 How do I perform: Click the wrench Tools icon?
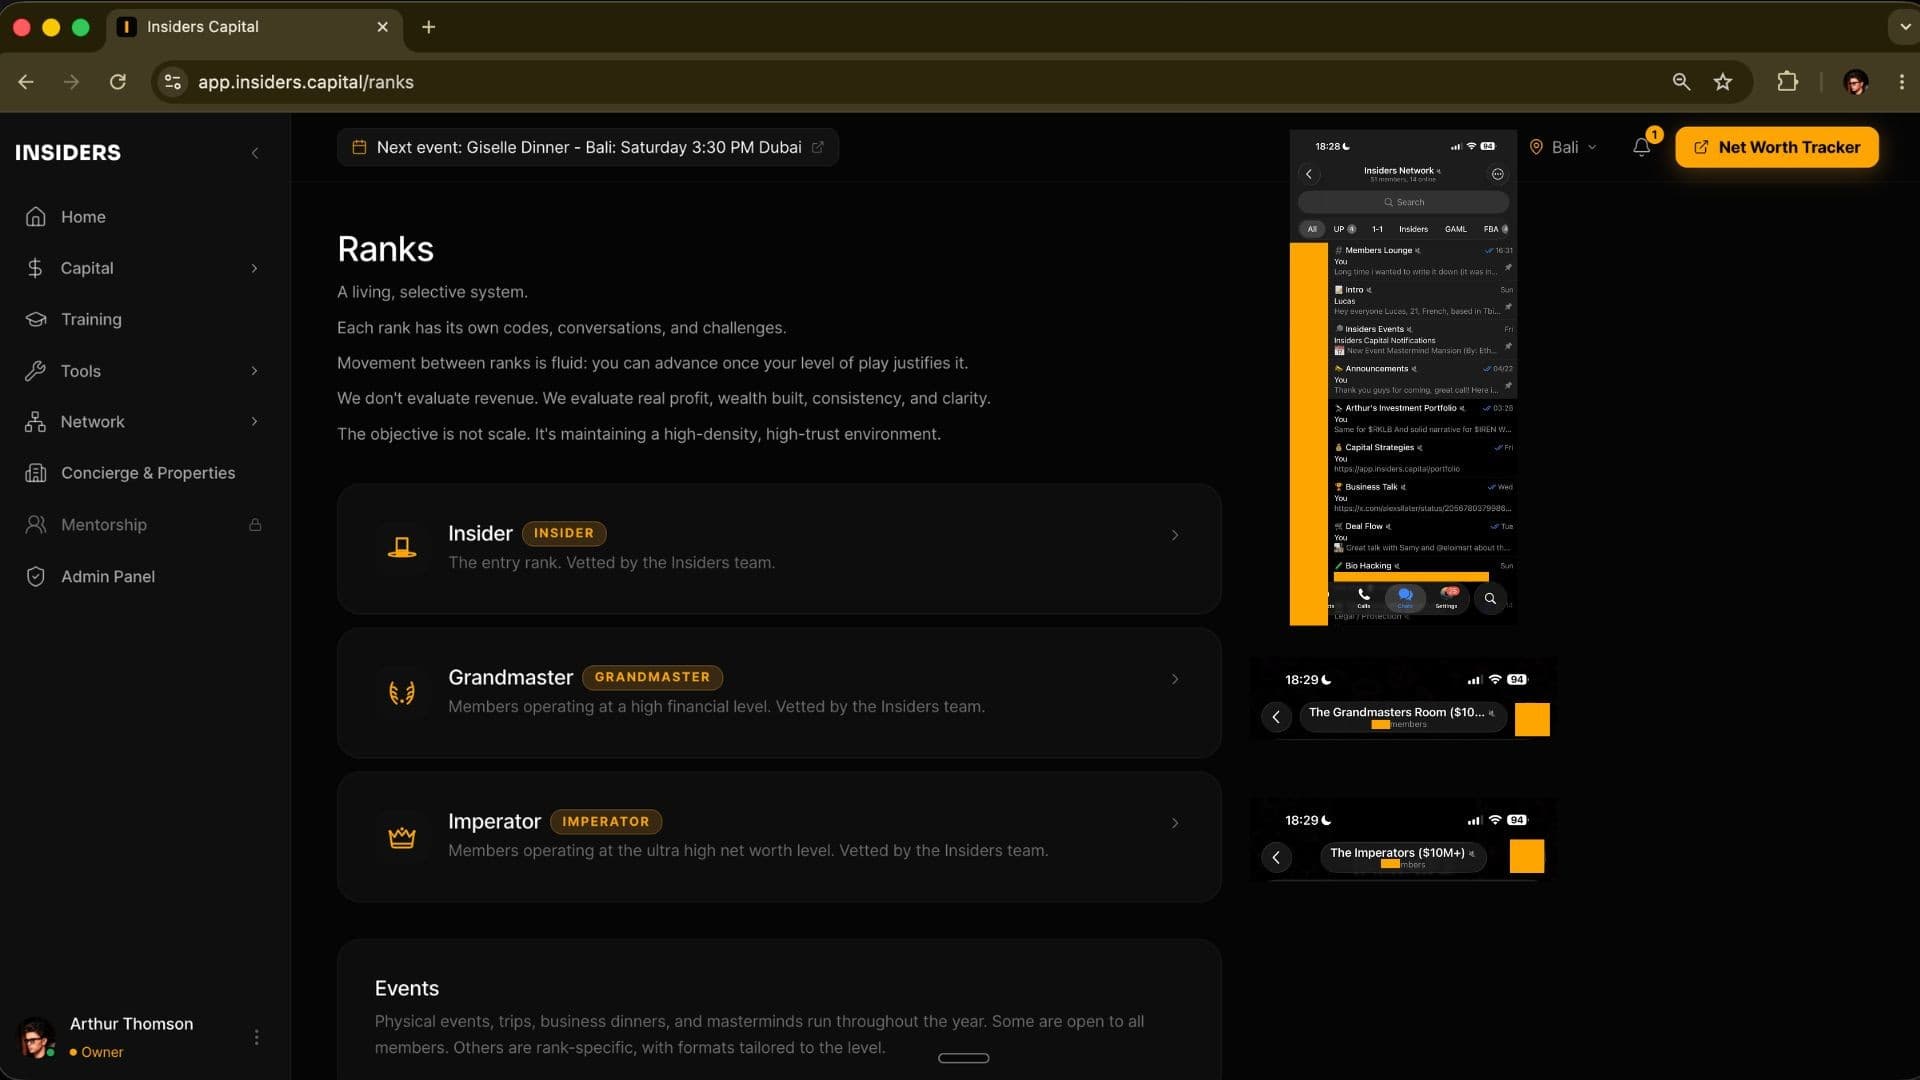(x=35, y=371)
